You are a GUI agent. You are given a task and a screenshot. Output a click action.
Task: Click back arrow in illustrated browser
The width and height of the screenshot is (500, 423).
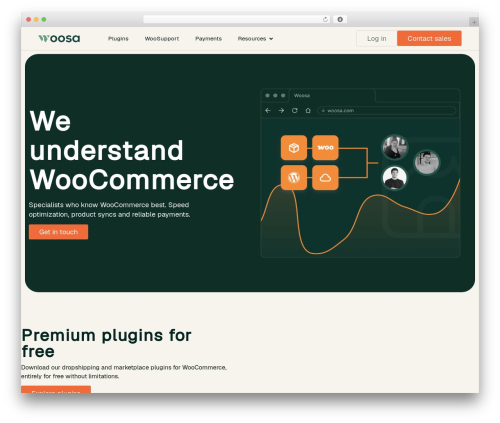click(268, 110)
